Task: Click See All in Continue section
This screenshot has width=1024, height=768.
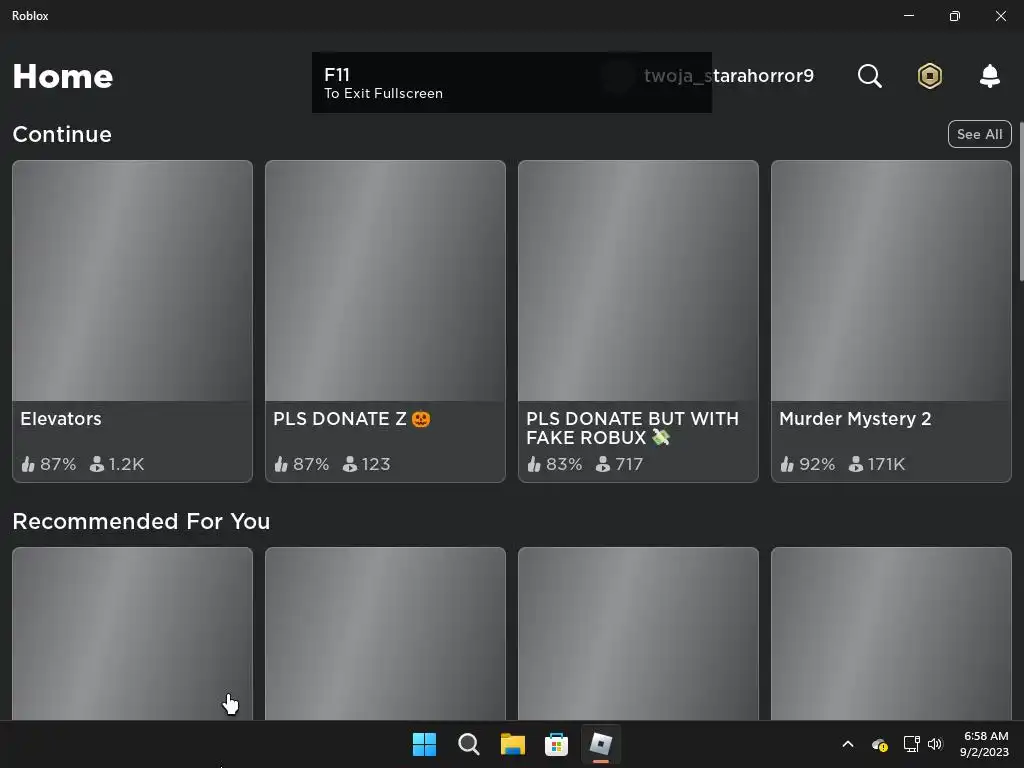Action: coord(979,134)
